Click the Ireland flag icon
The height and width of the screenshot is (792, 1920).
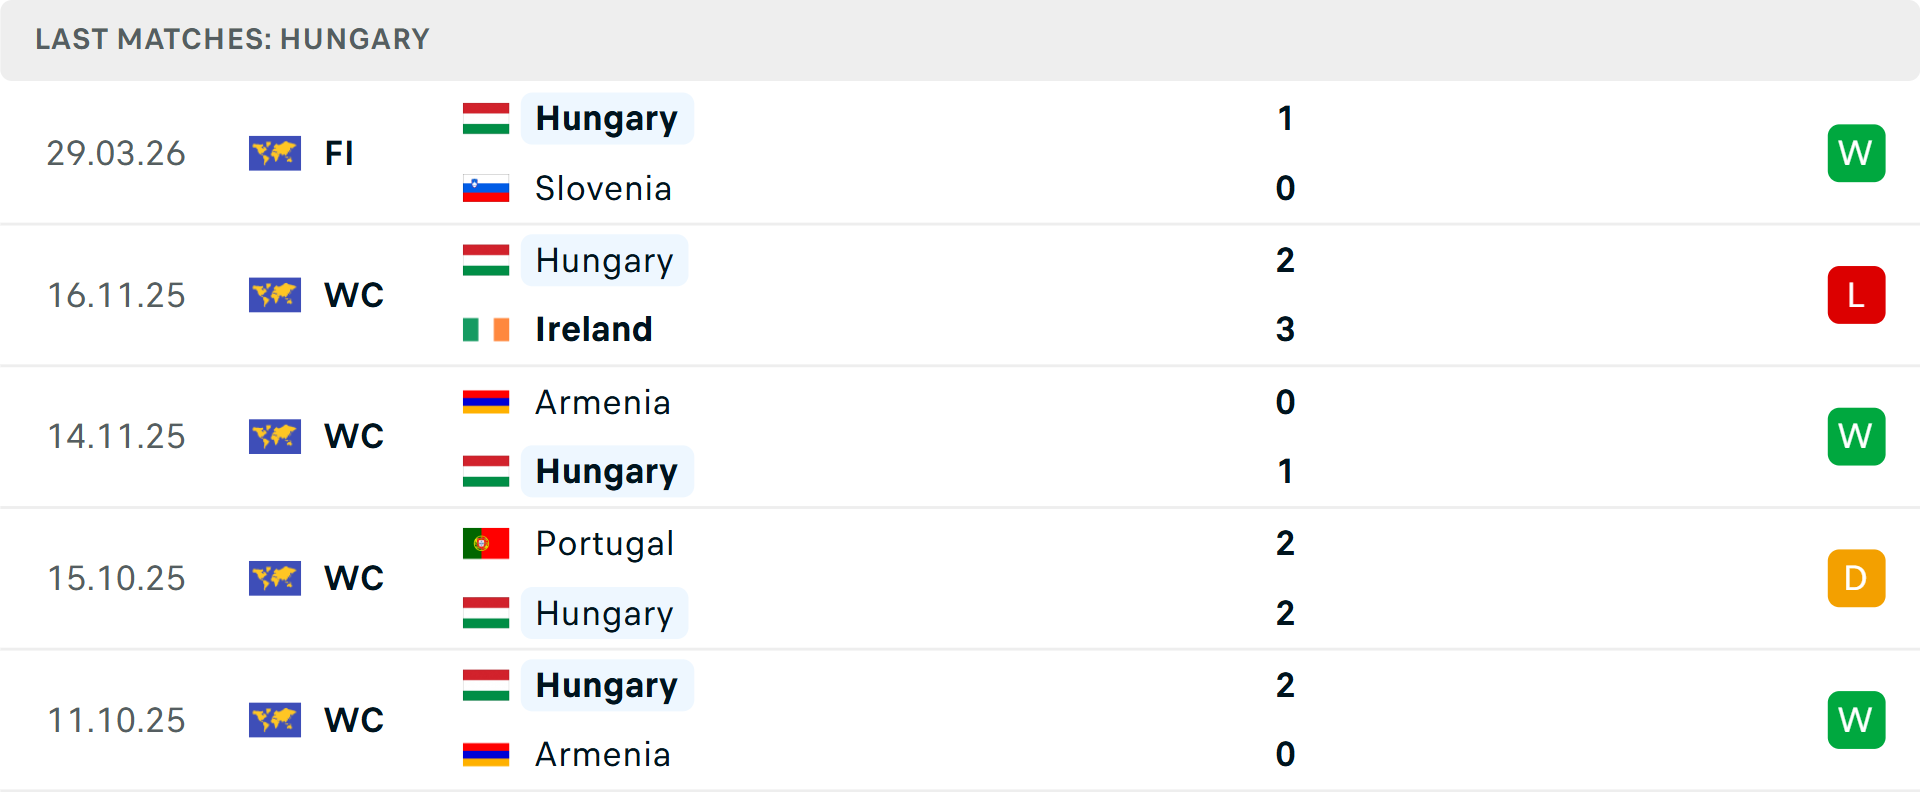(485, 328)
